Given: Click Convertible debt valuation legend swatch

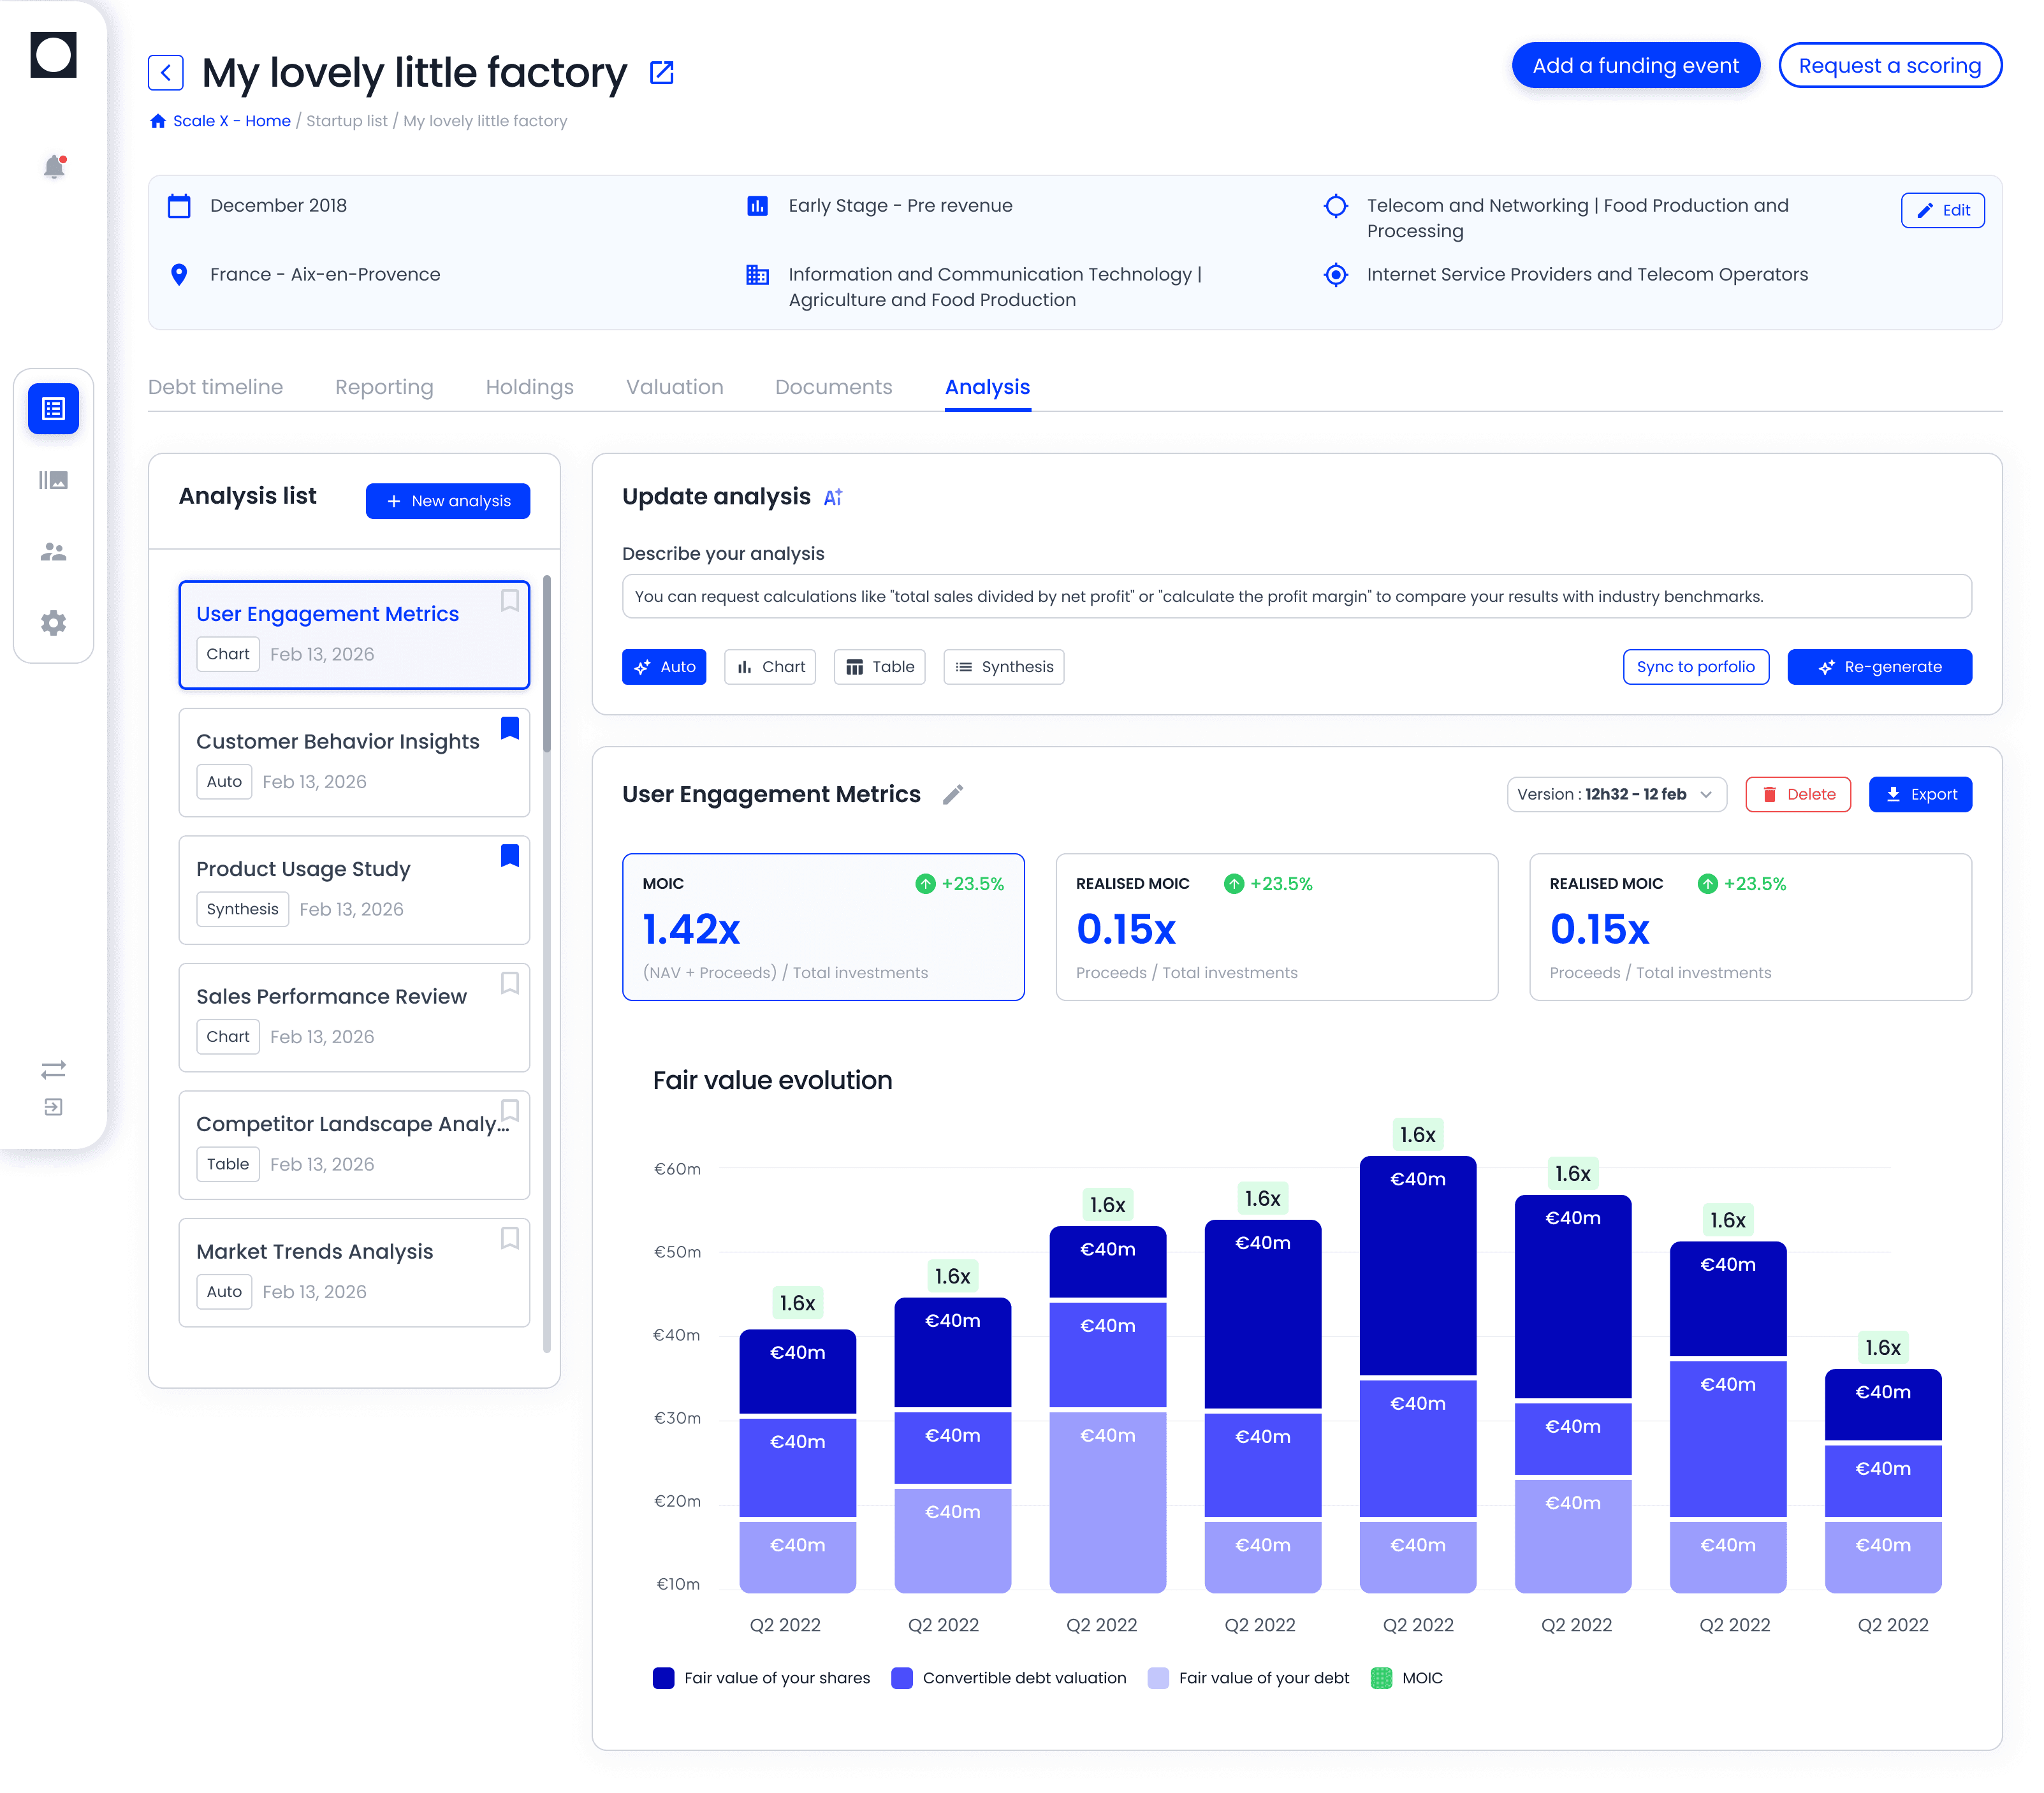Looking at the screenshot, I should click(902, 1678).
